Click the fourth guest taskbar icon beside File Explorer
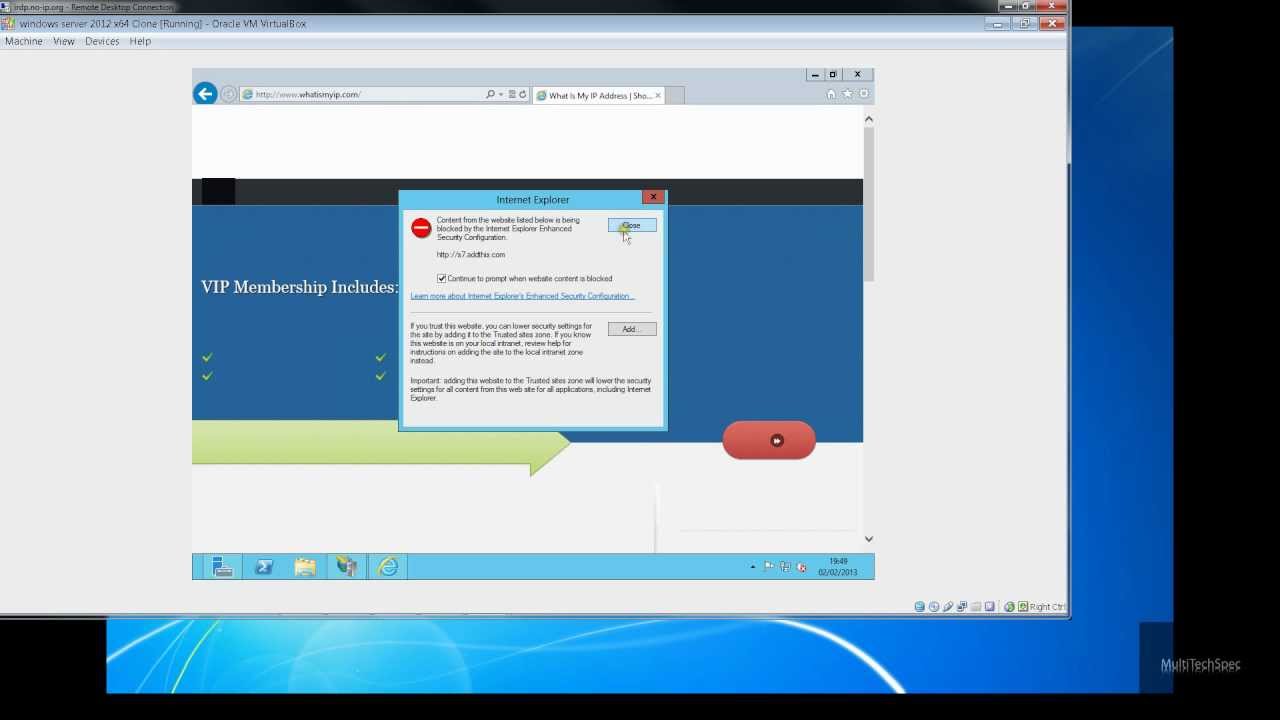The image size is (1280, 720). (x=347, y=567)
